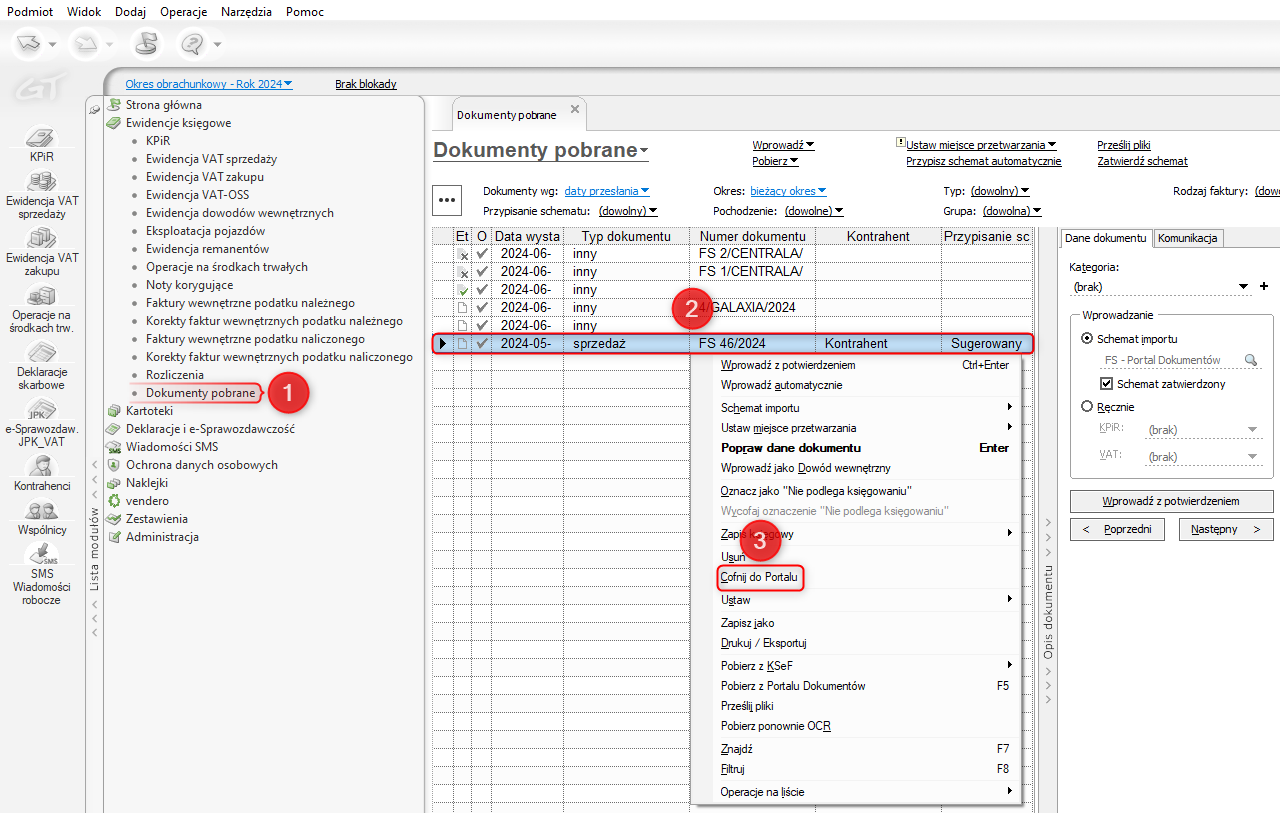
Task: Open Ewidencja VAT sprzedaży sidebar icon
Action: [x=41, y=183]
